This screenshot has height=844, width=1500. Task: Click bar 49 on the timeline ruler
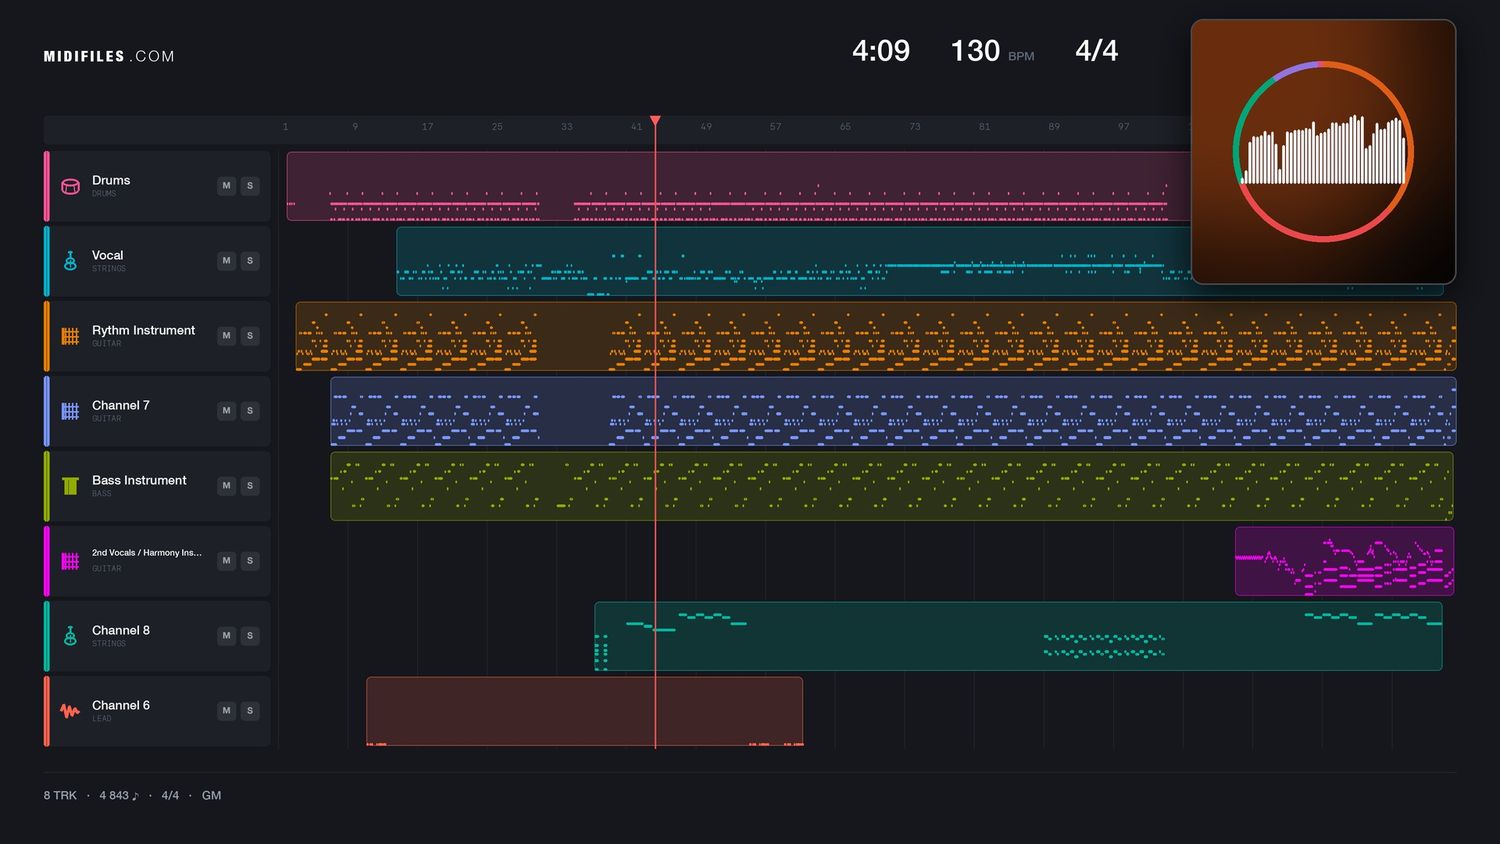(706, 127)
